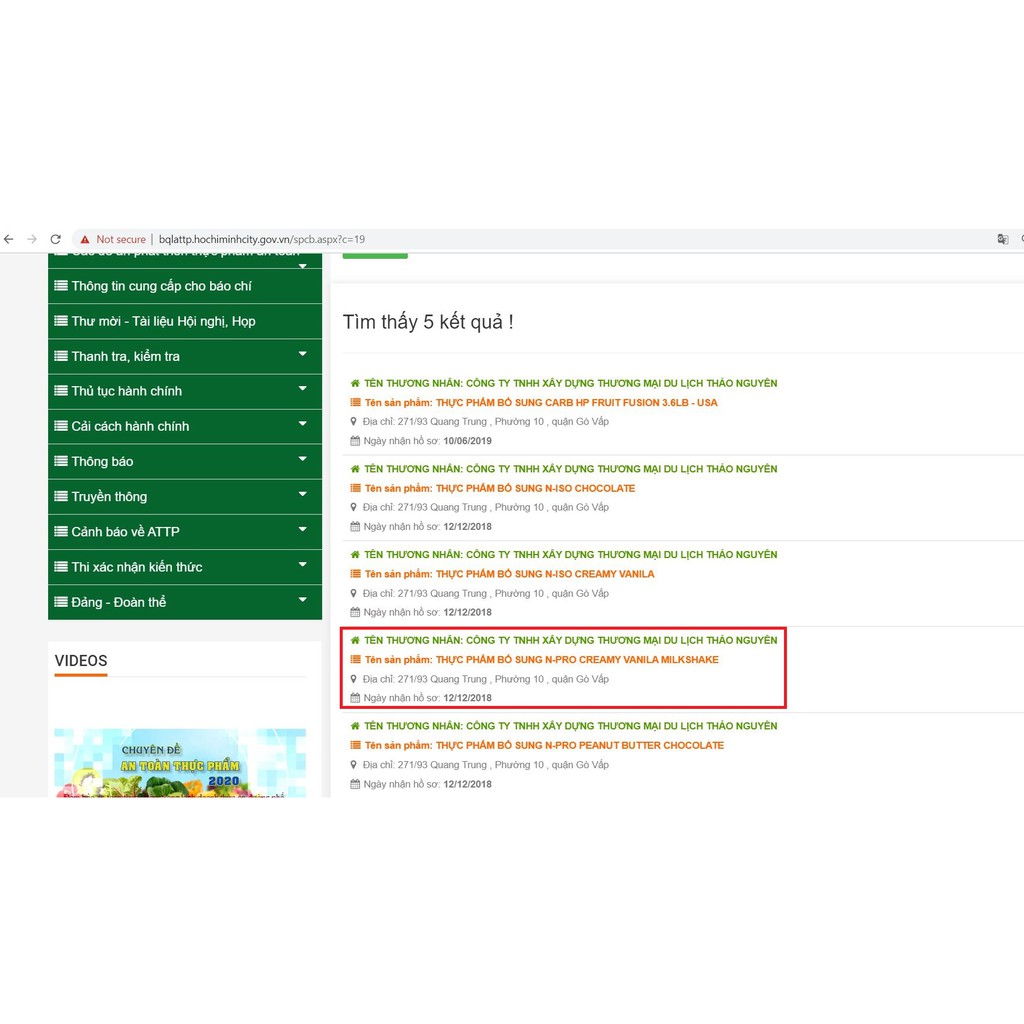Open Thư mời - Tài liệu Hội nghị, Họp

185,321
